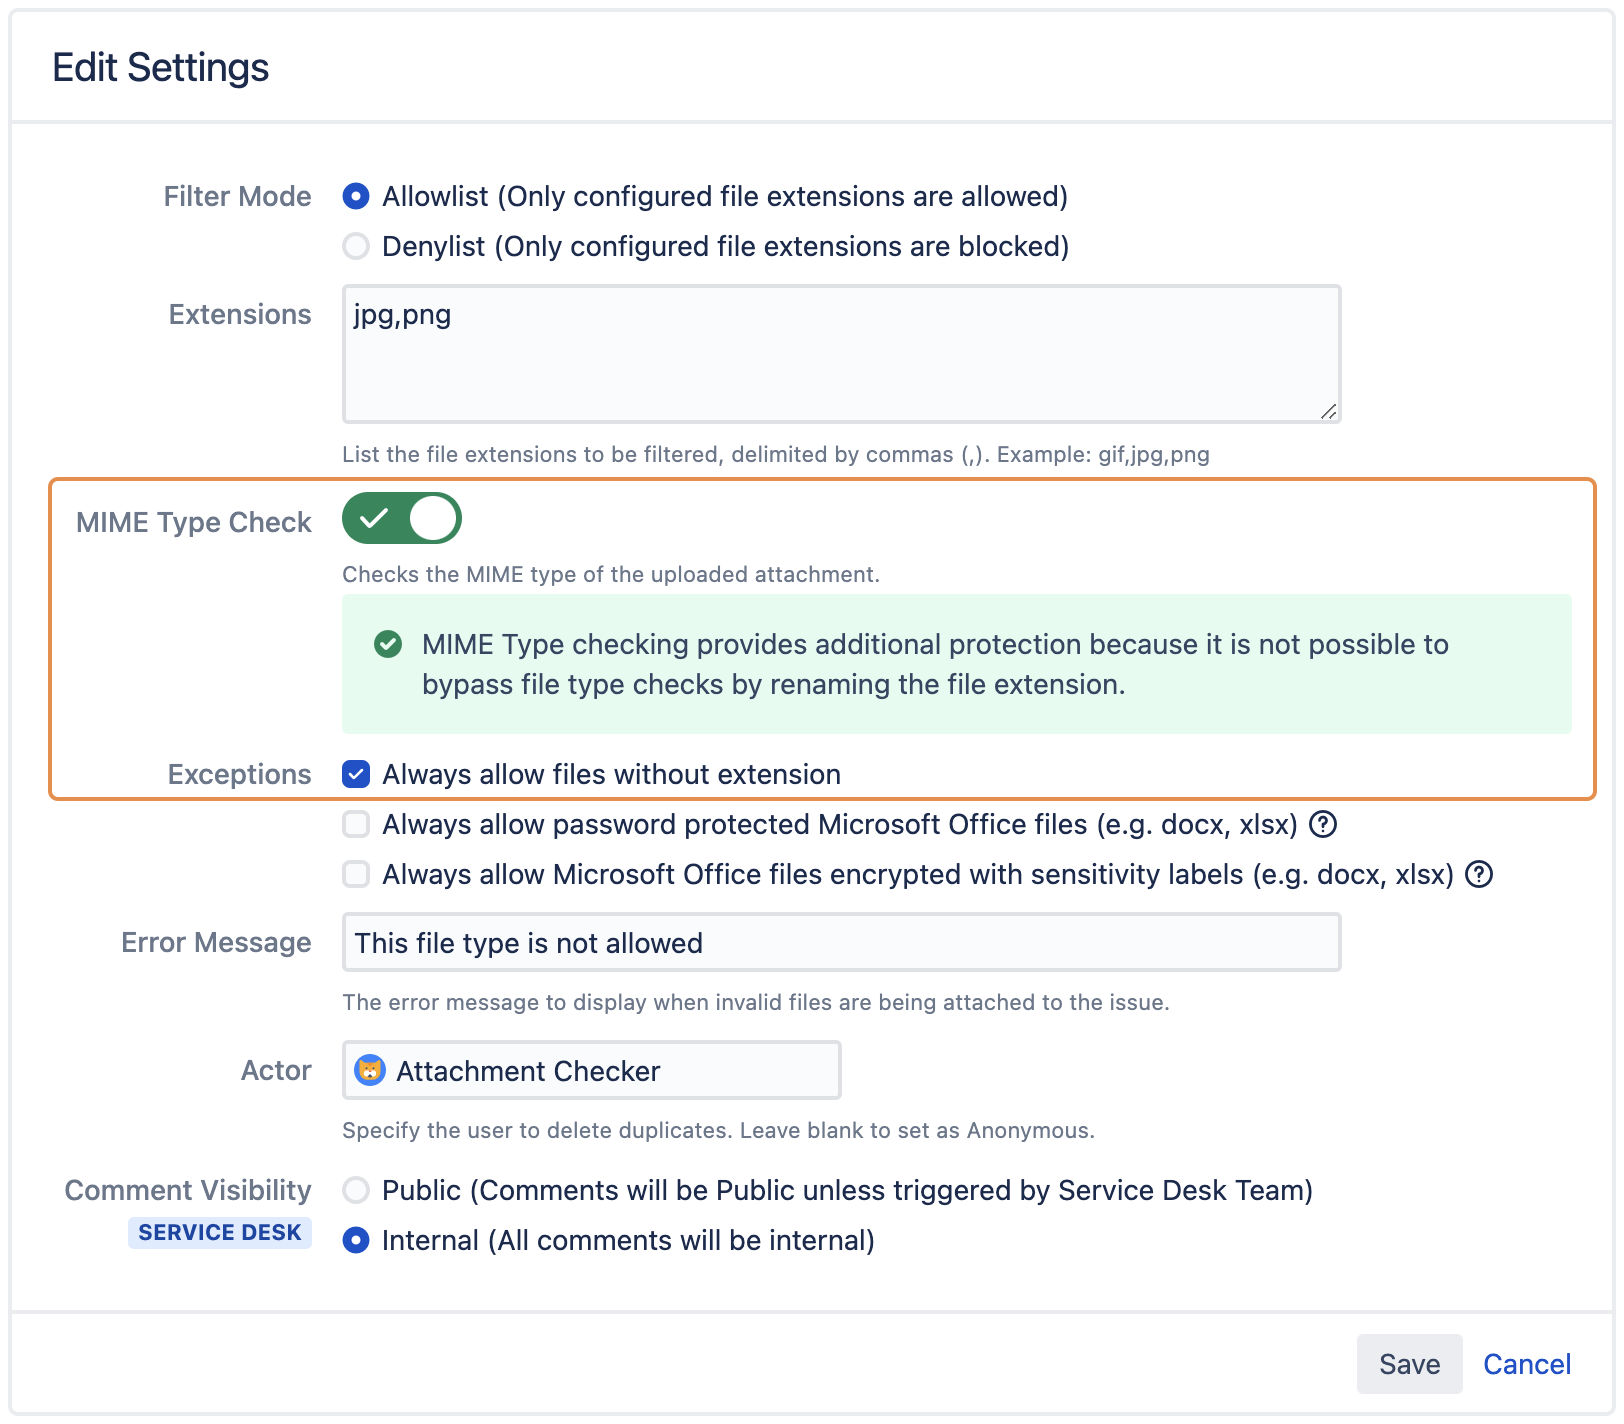Viewport: 1624px width, 1424px height.
Task: Click the SERVICE DESK badge
Action: coord(220,1232)
